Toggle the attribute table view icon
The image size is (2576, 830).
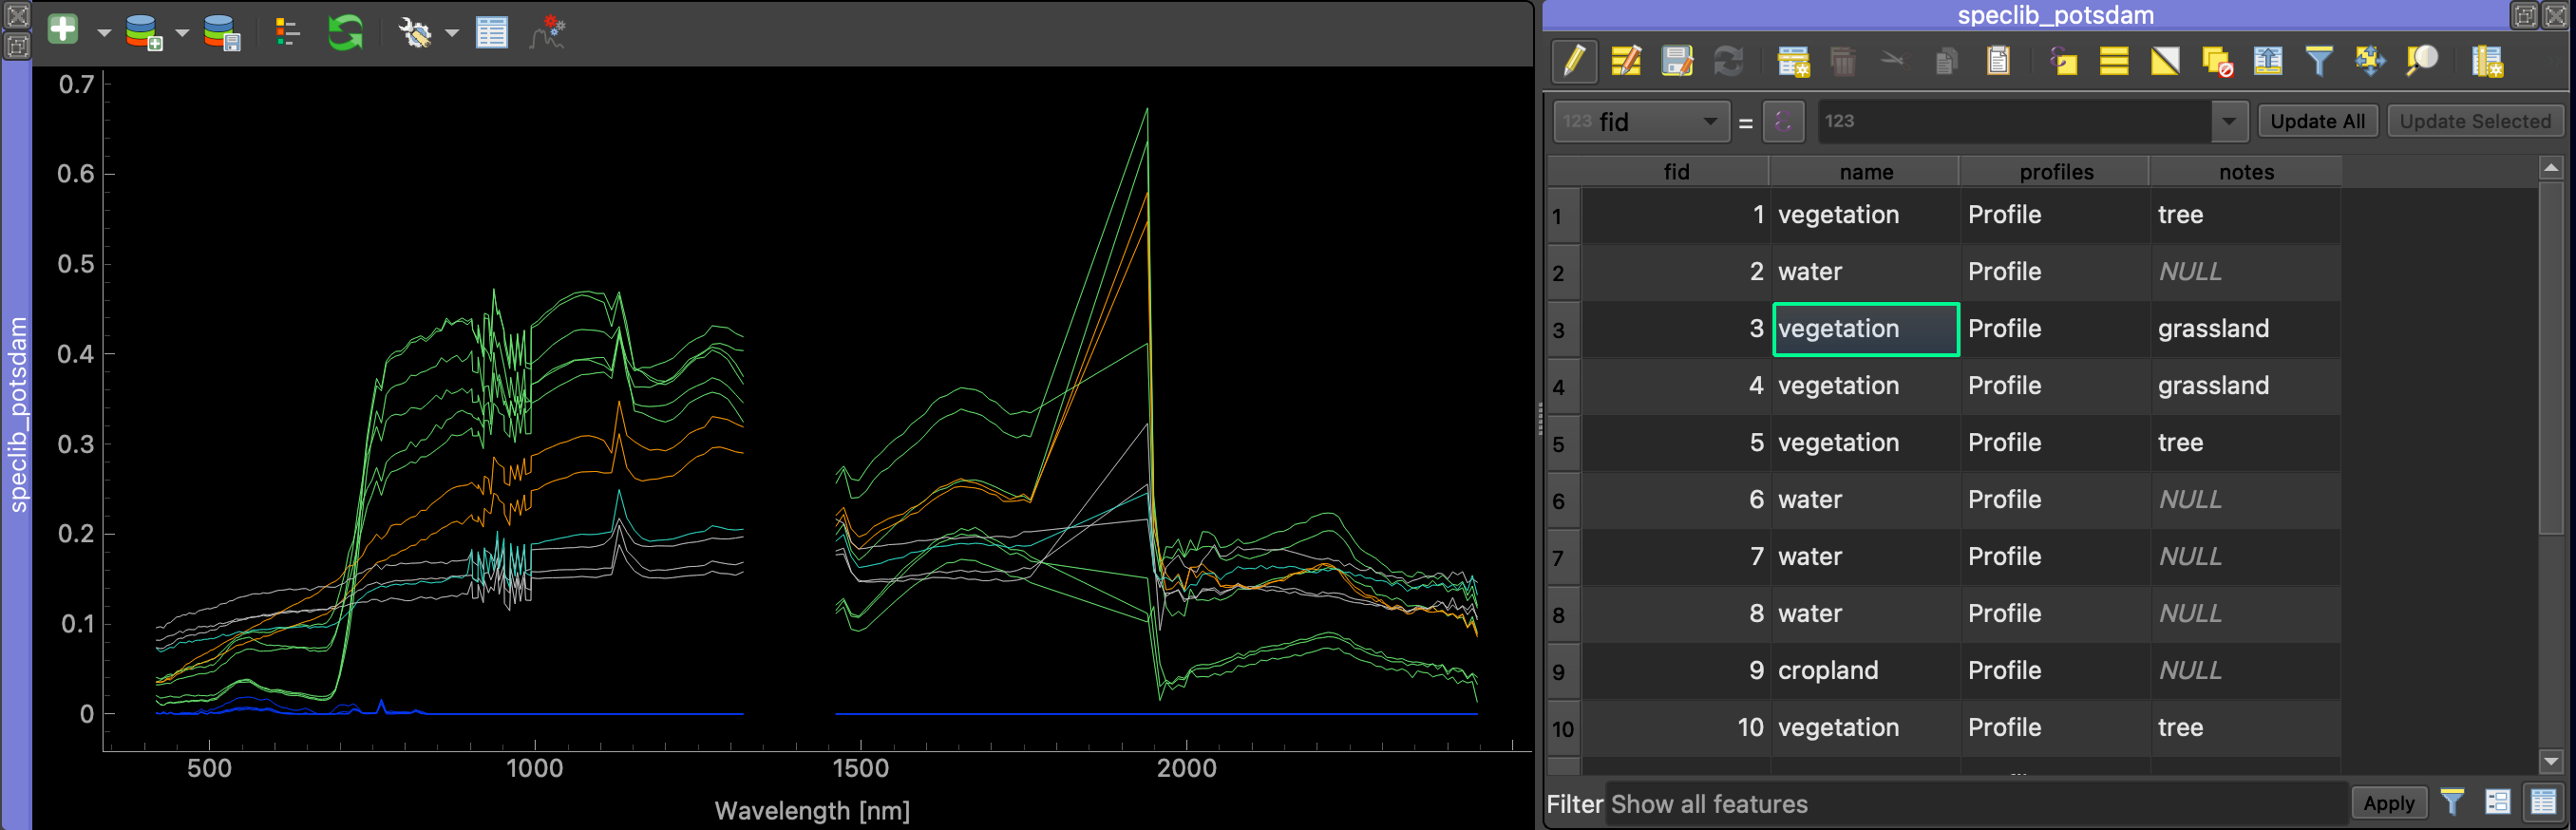[x=491, y=32]
